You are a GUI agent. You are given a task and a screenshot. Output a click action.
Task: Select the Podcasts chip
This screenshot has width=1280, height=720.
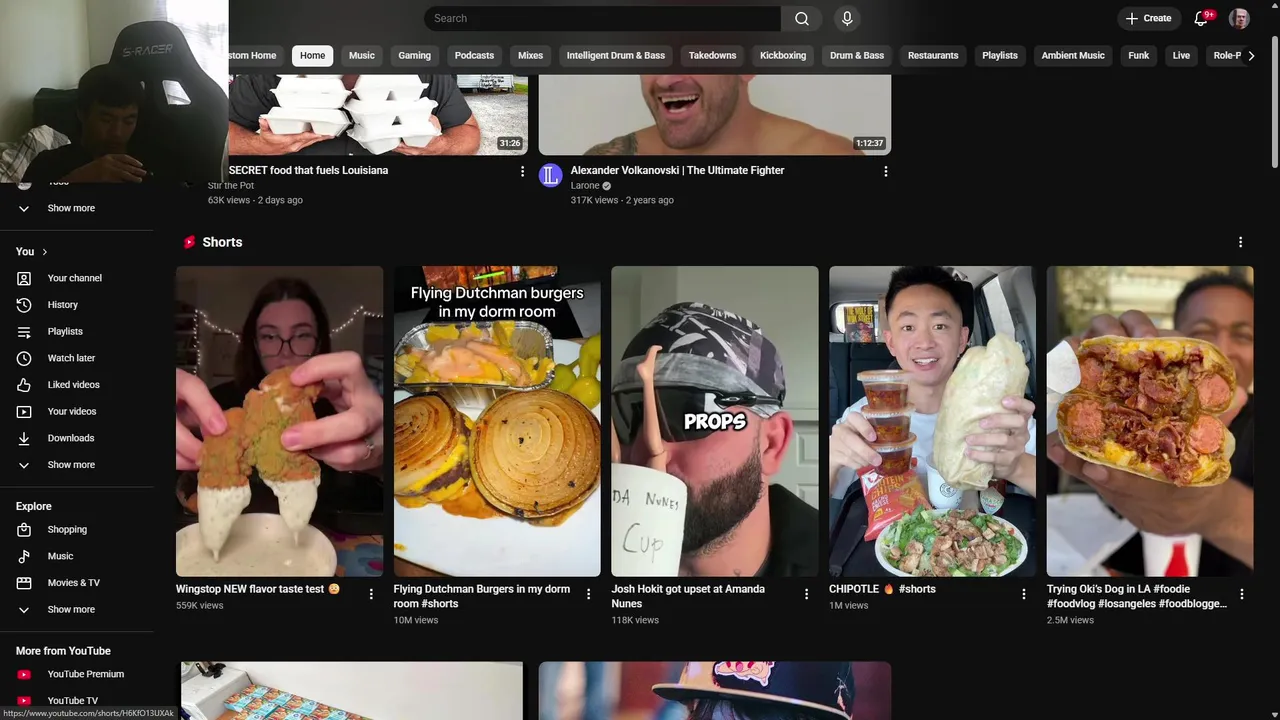click(474, 55)
